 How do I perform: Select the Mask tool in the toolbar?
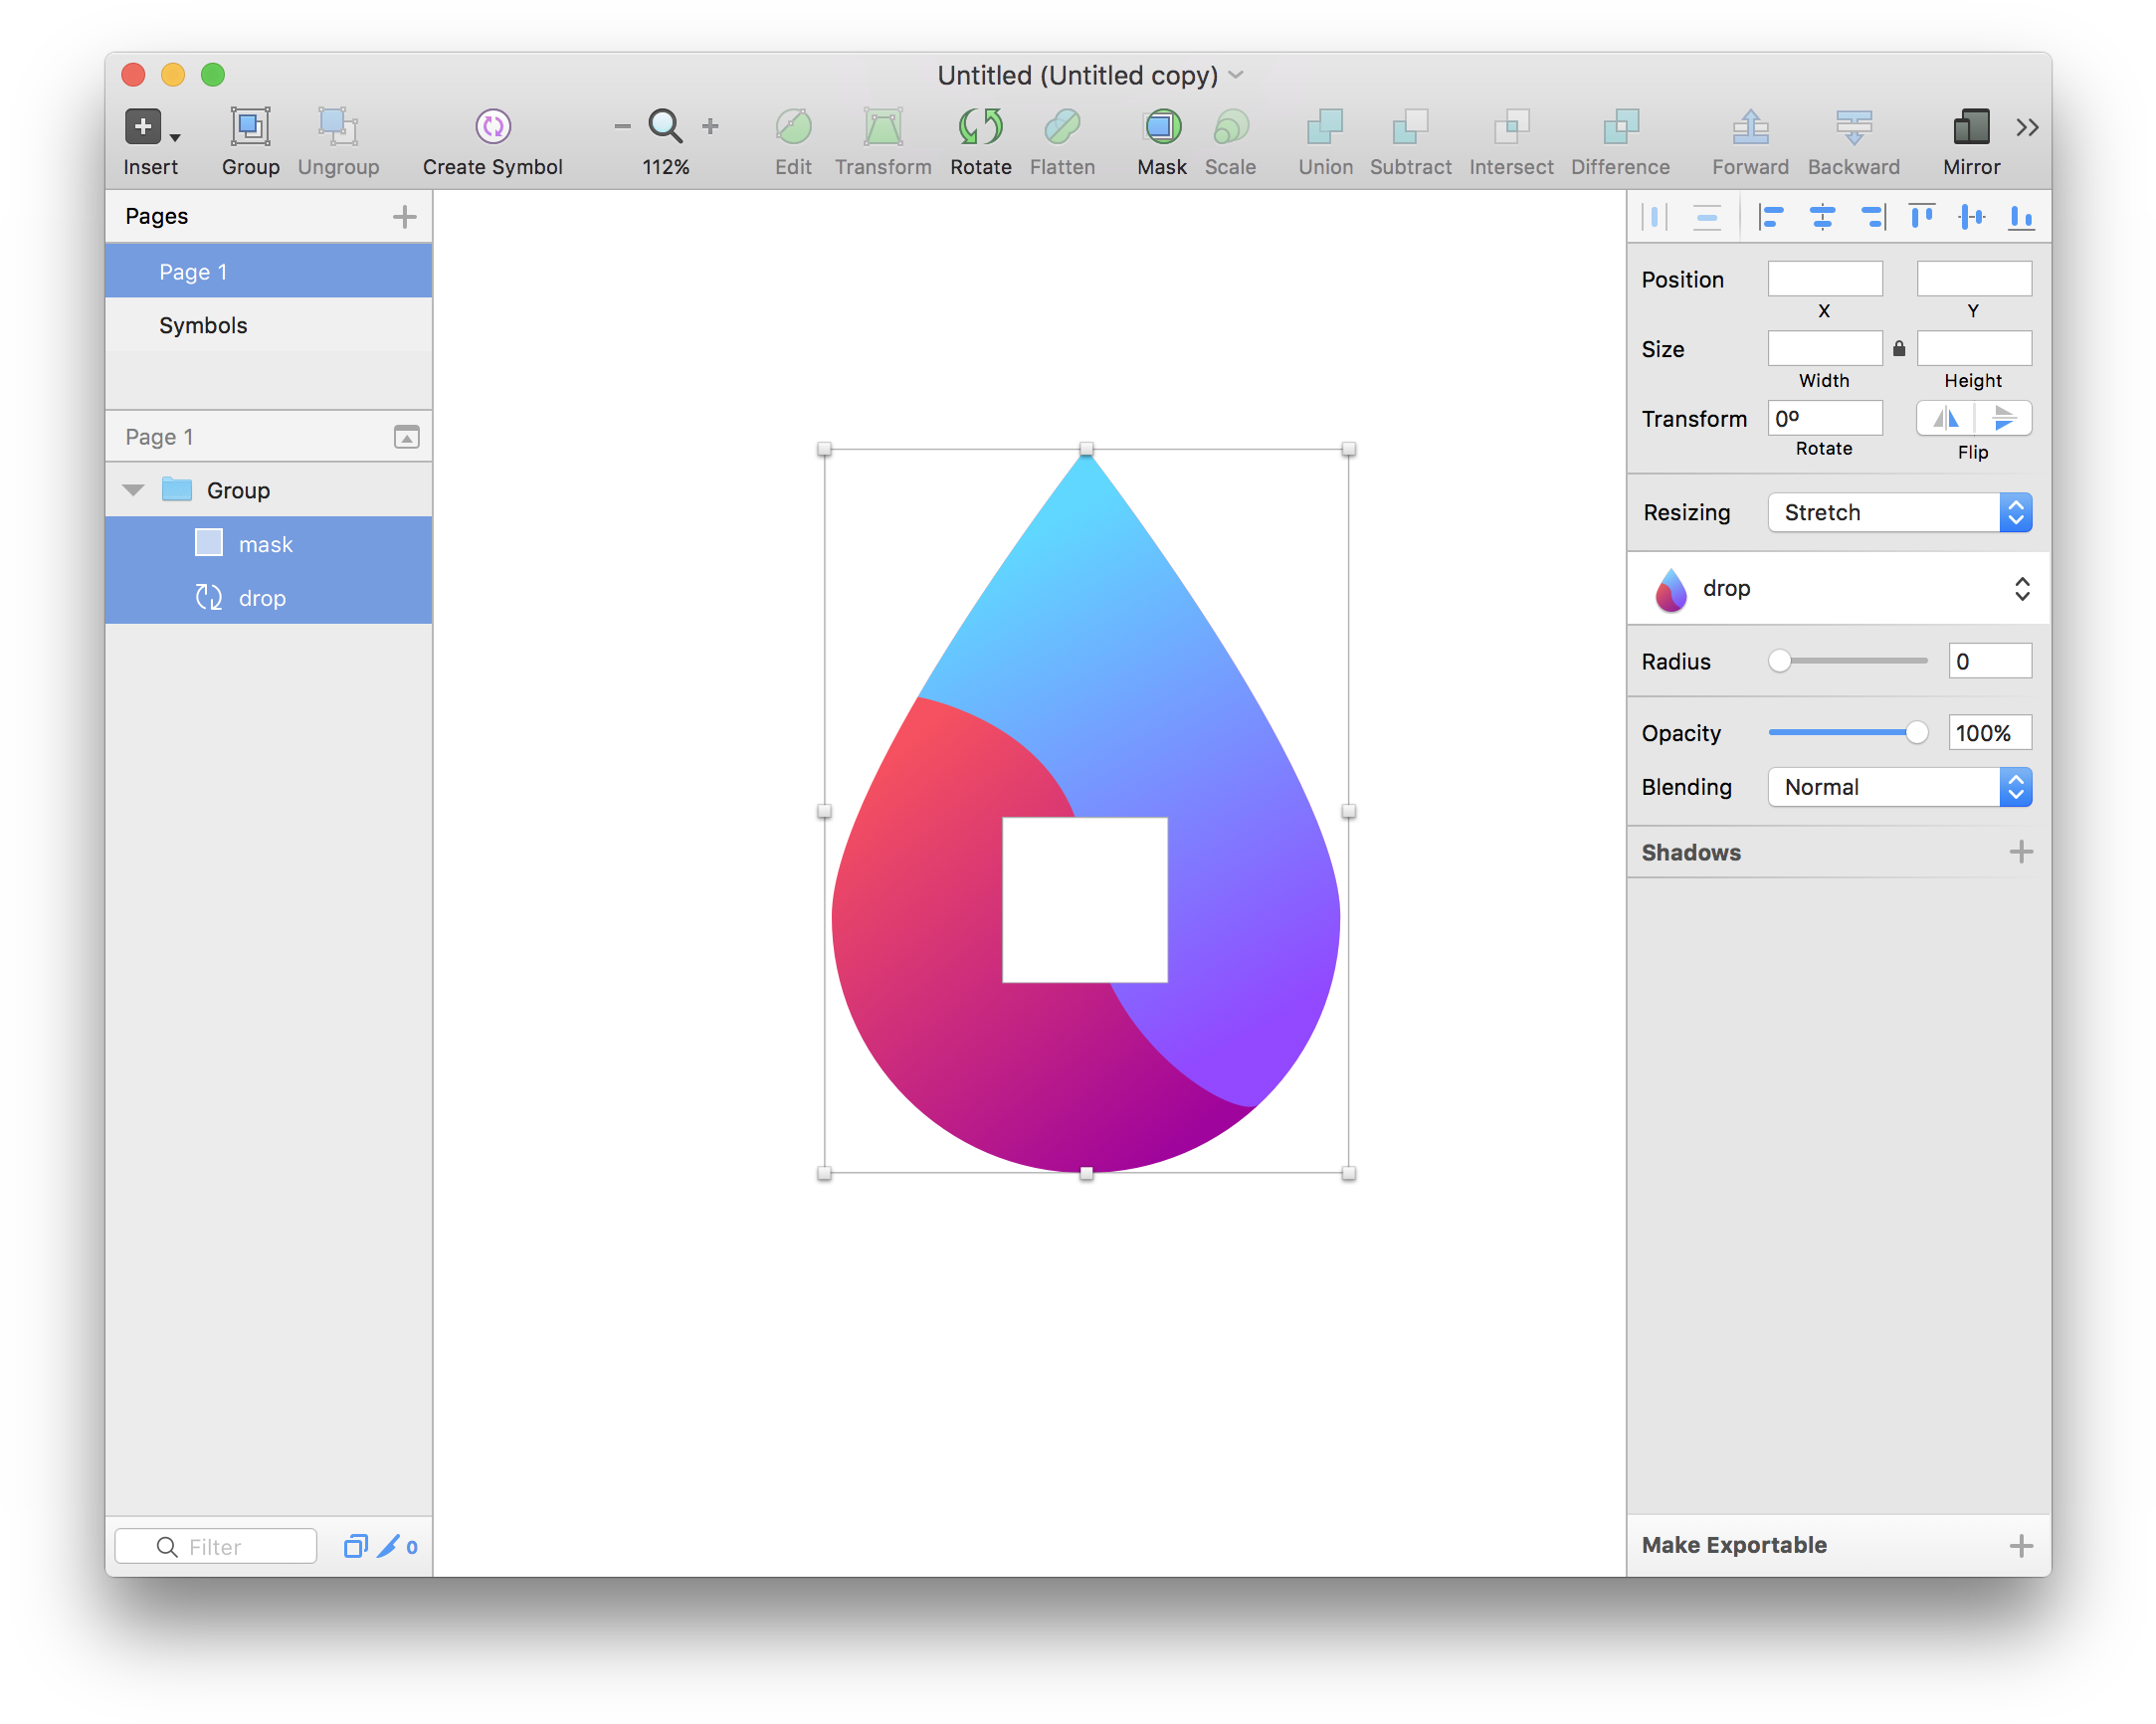(1162, 128)
